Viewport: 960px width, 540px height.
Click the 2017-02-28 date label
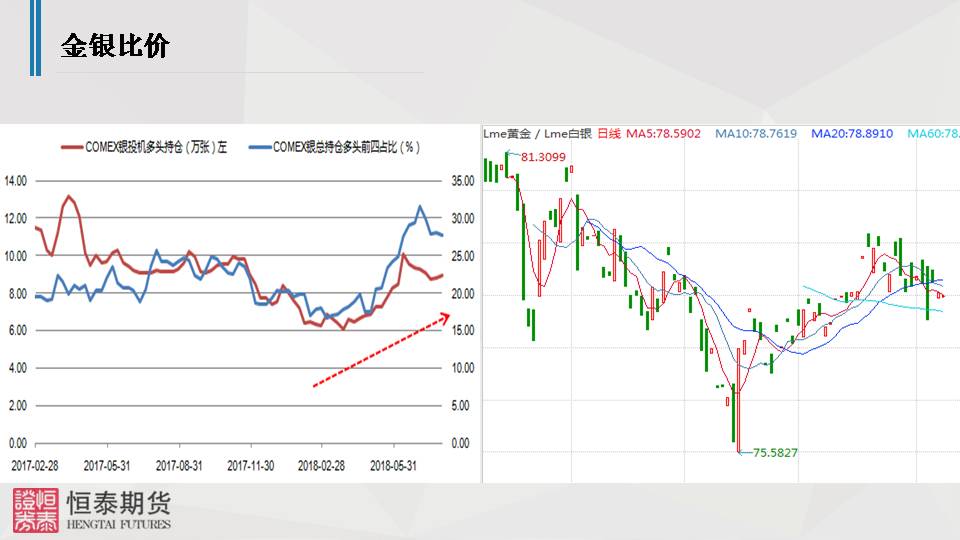click(x=35, y=466)
